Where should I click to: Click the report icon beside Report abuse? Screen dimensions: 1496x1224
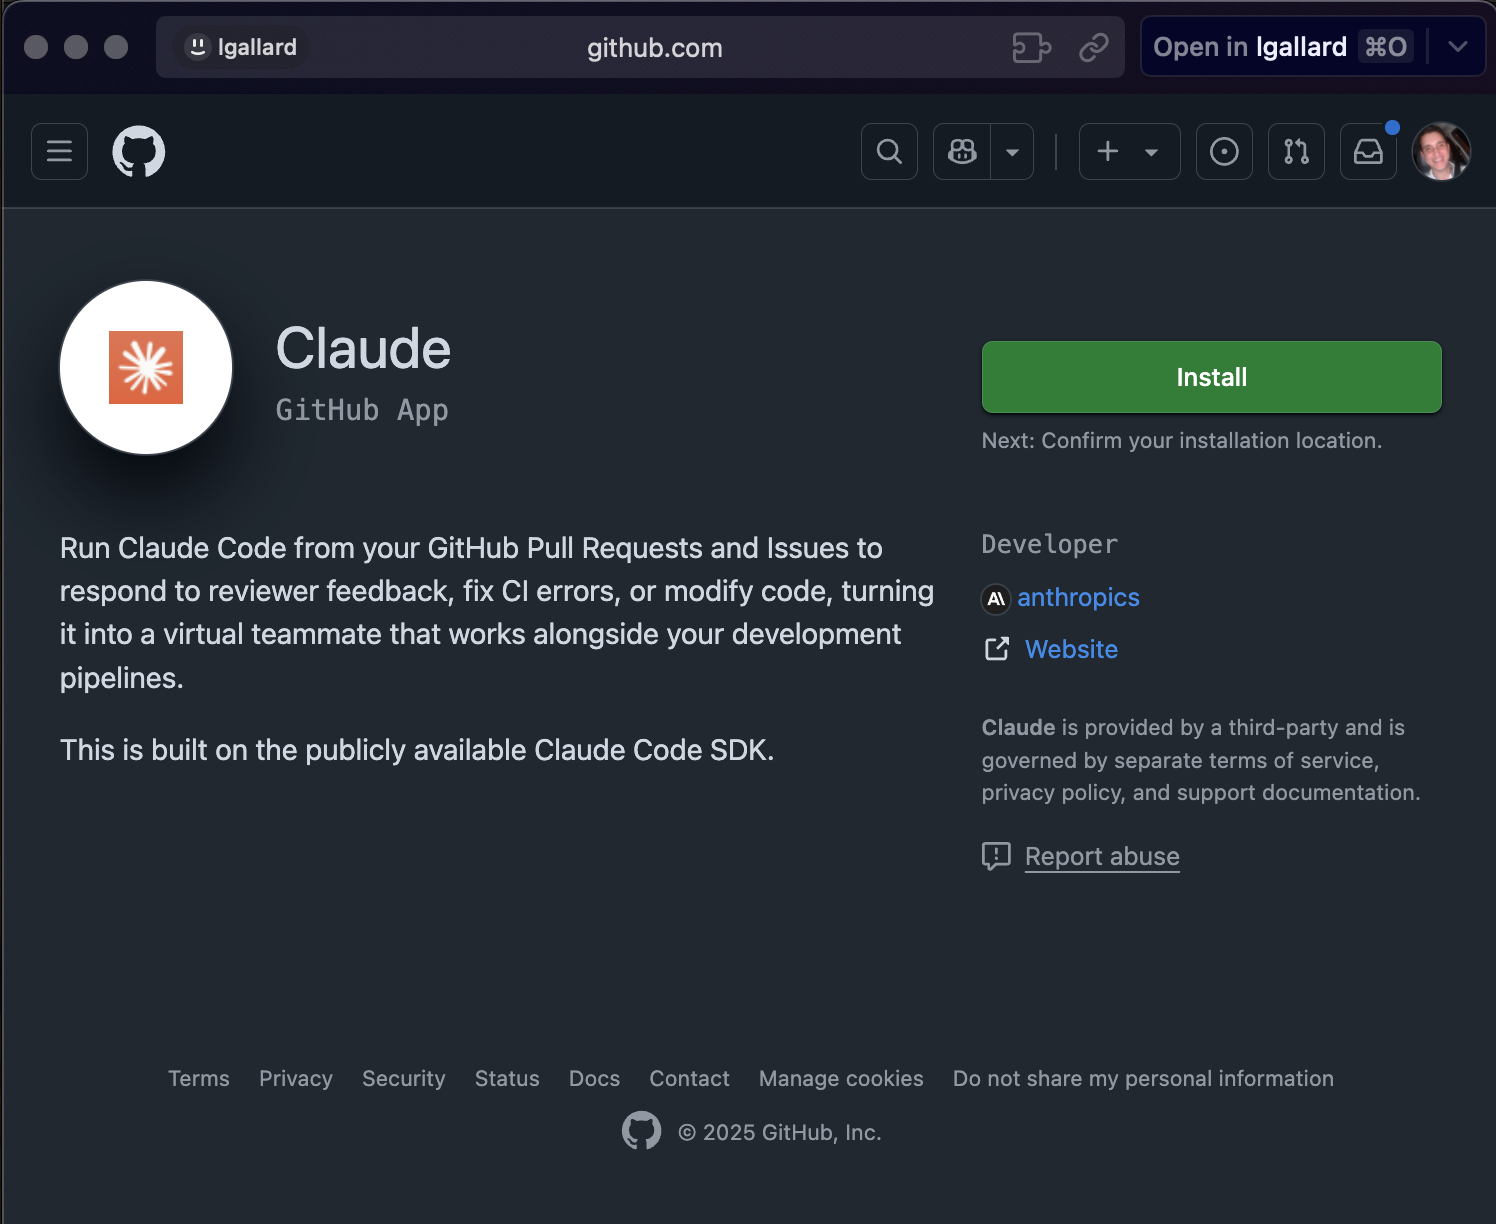tap(996, 856)
